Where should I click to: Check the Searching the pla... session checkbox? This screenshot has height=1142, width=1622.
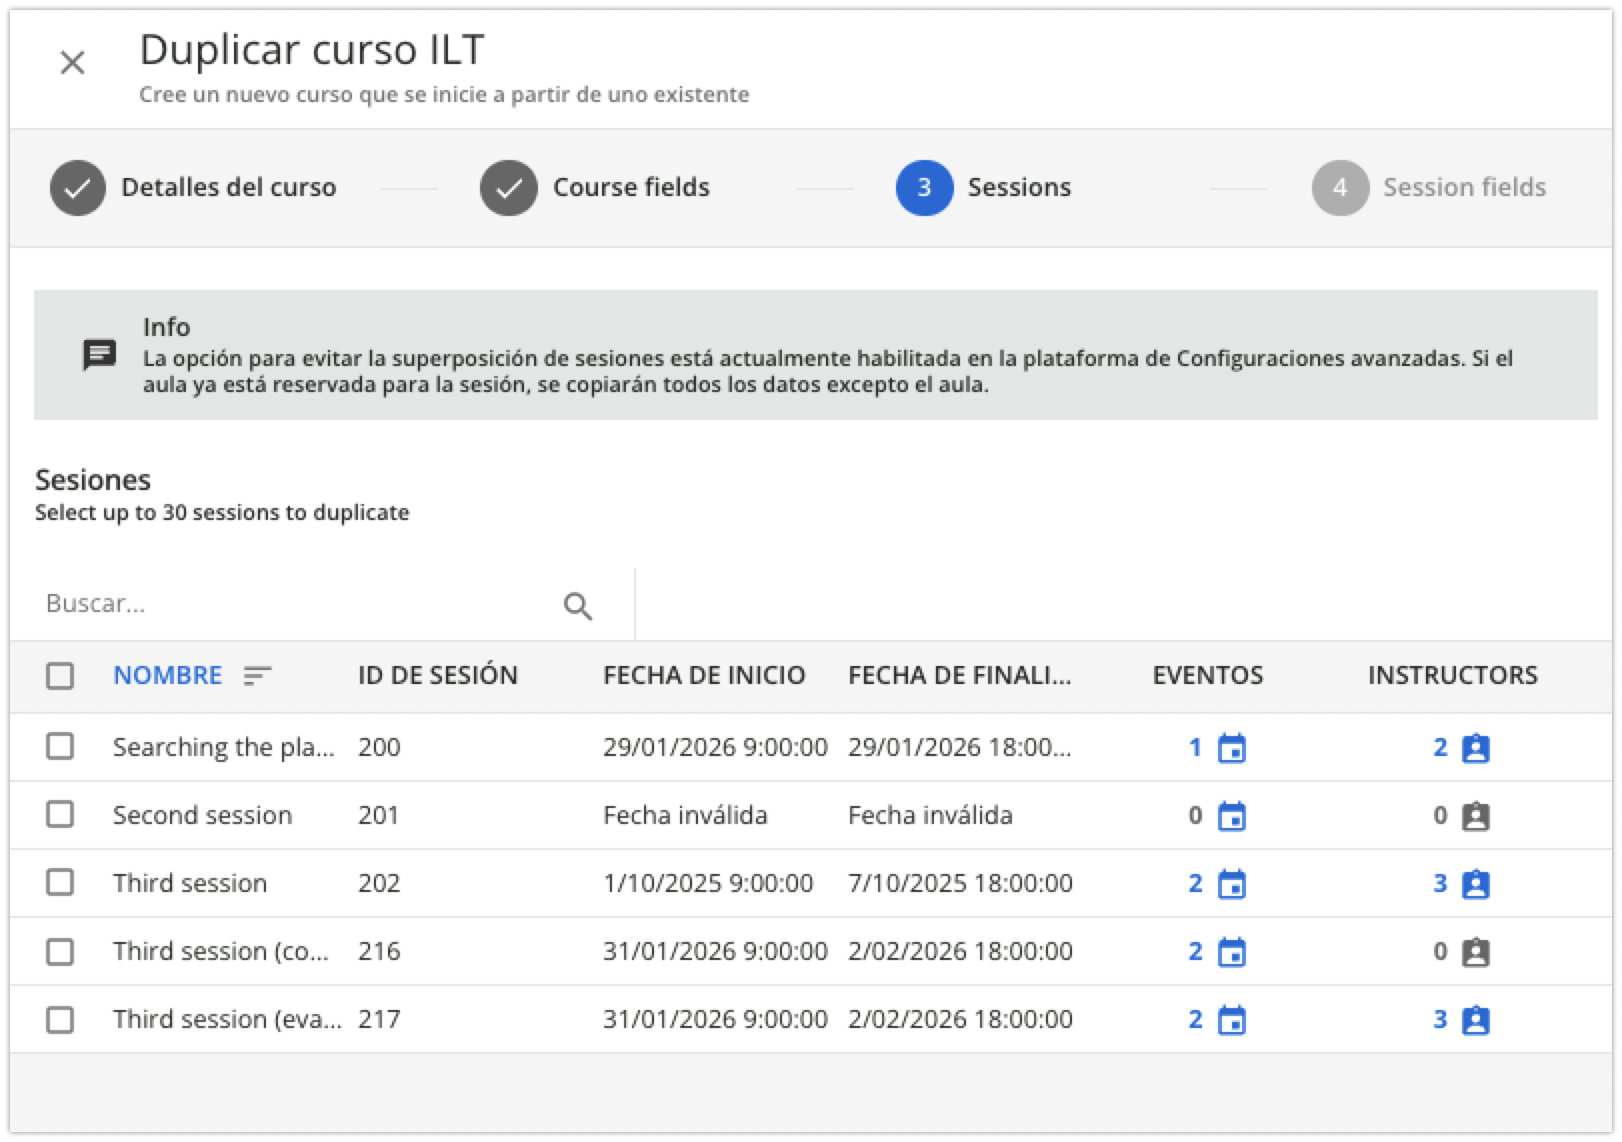click(60, 747)
